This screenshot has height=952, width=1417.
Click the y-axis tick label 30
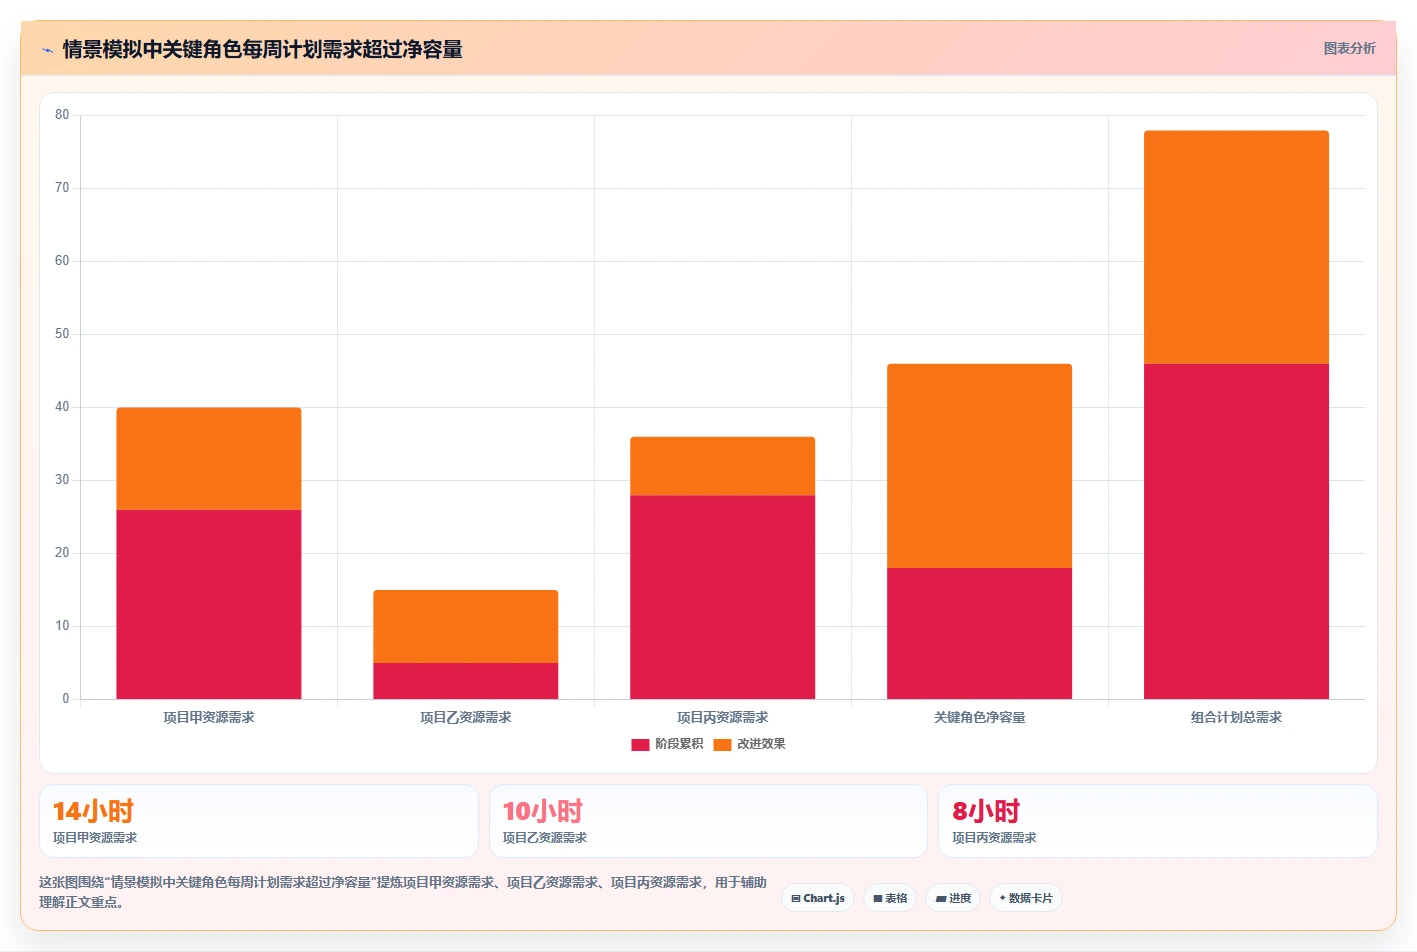click(62, 480)
